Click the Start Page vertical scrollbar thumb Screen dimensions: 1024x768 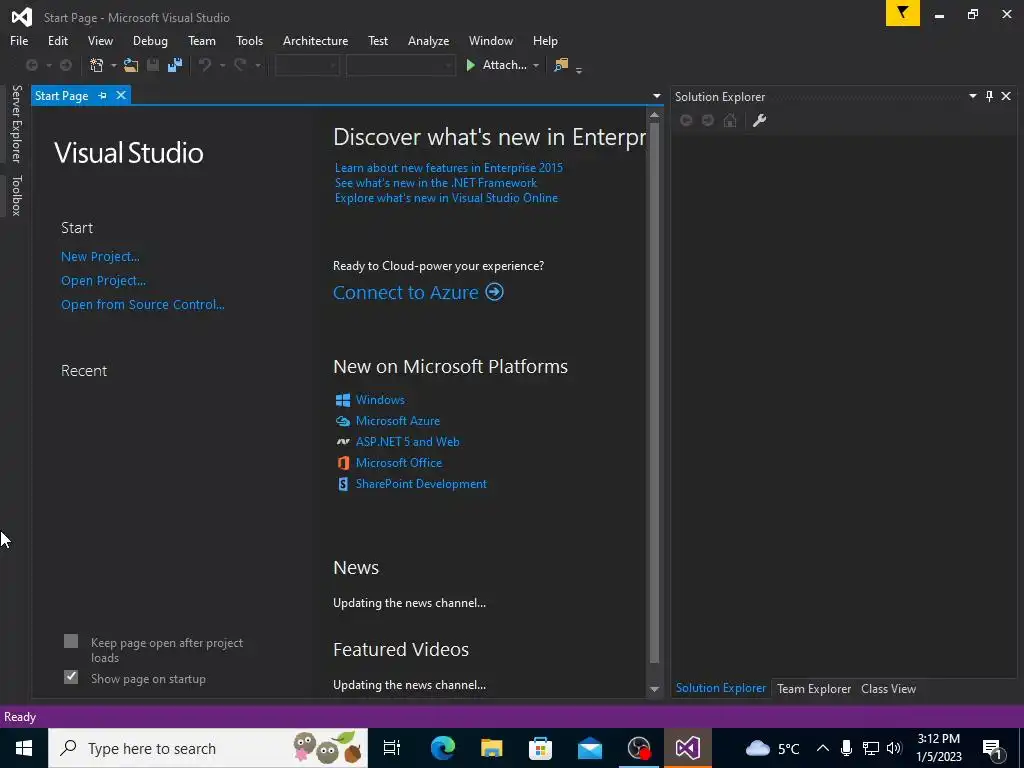coord(655,392)
